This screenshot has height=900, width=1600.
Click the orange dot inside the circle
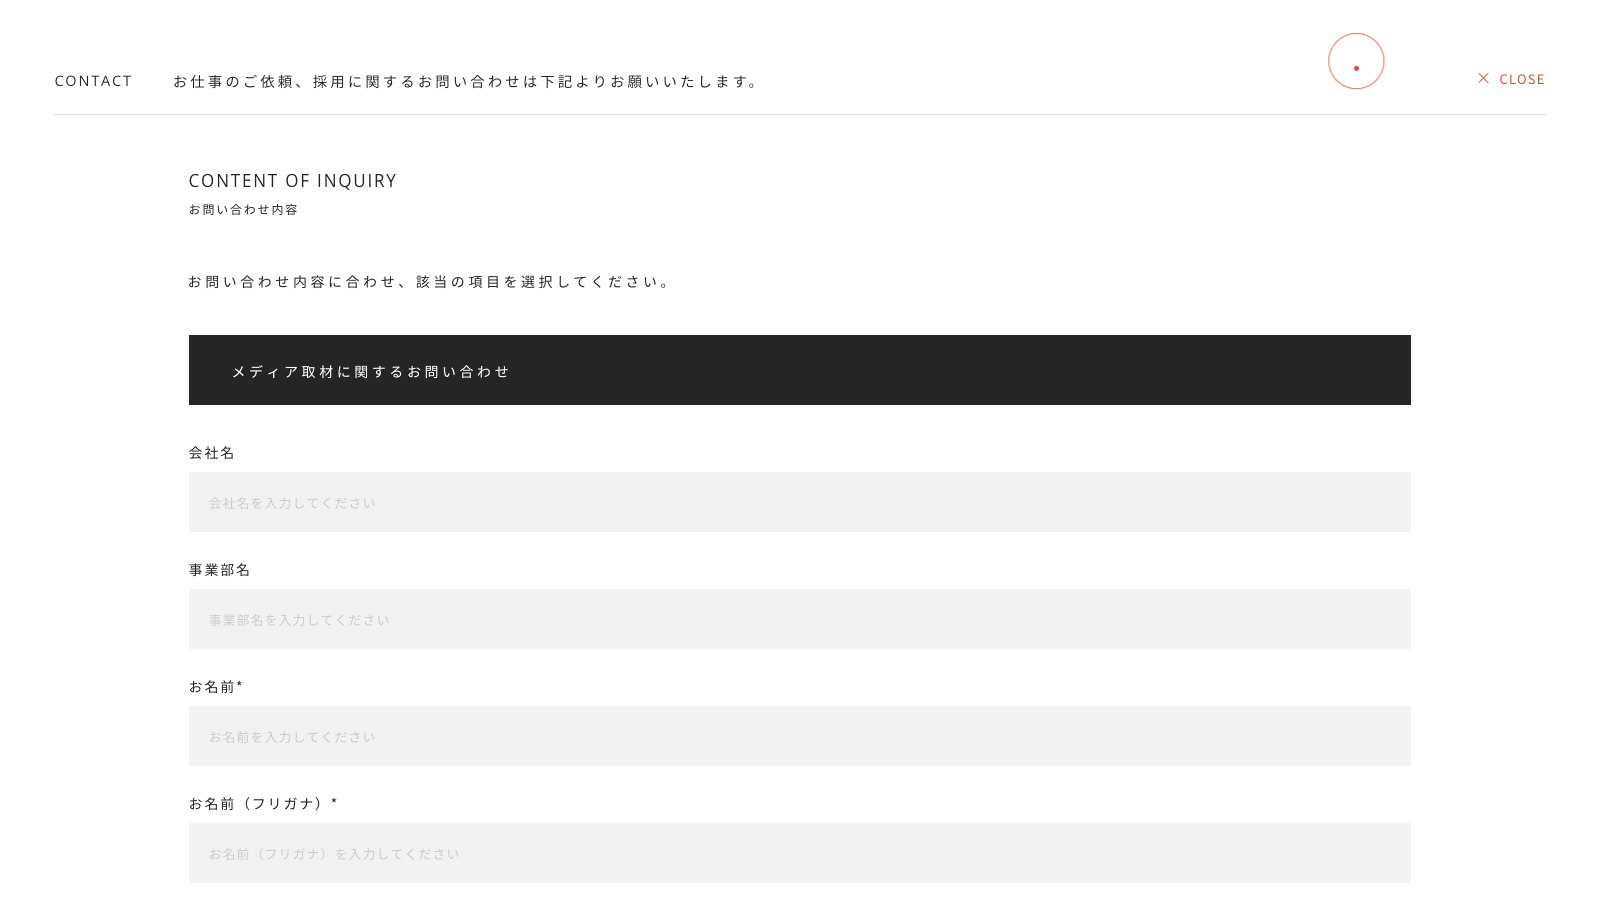pos(1357,68)
